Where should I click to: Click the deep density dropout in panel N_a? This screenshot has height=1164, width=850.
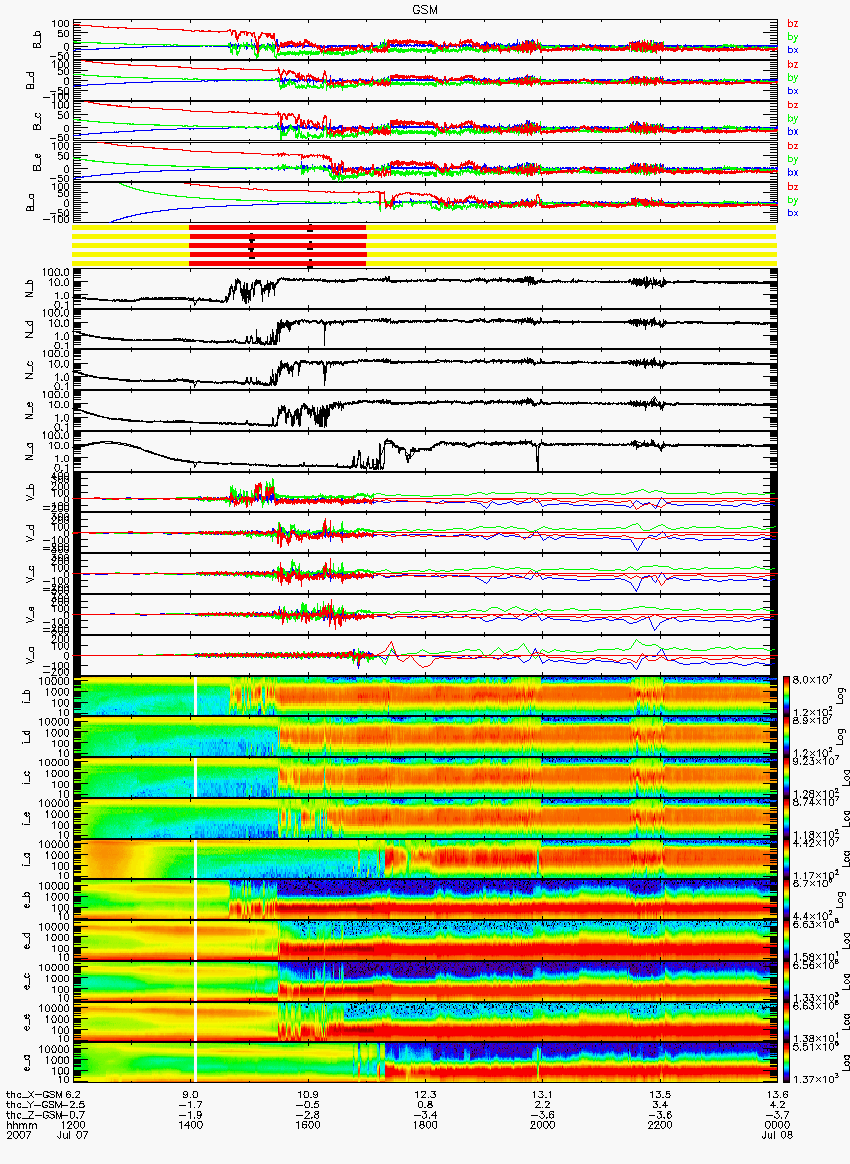(x=537, y=457)
